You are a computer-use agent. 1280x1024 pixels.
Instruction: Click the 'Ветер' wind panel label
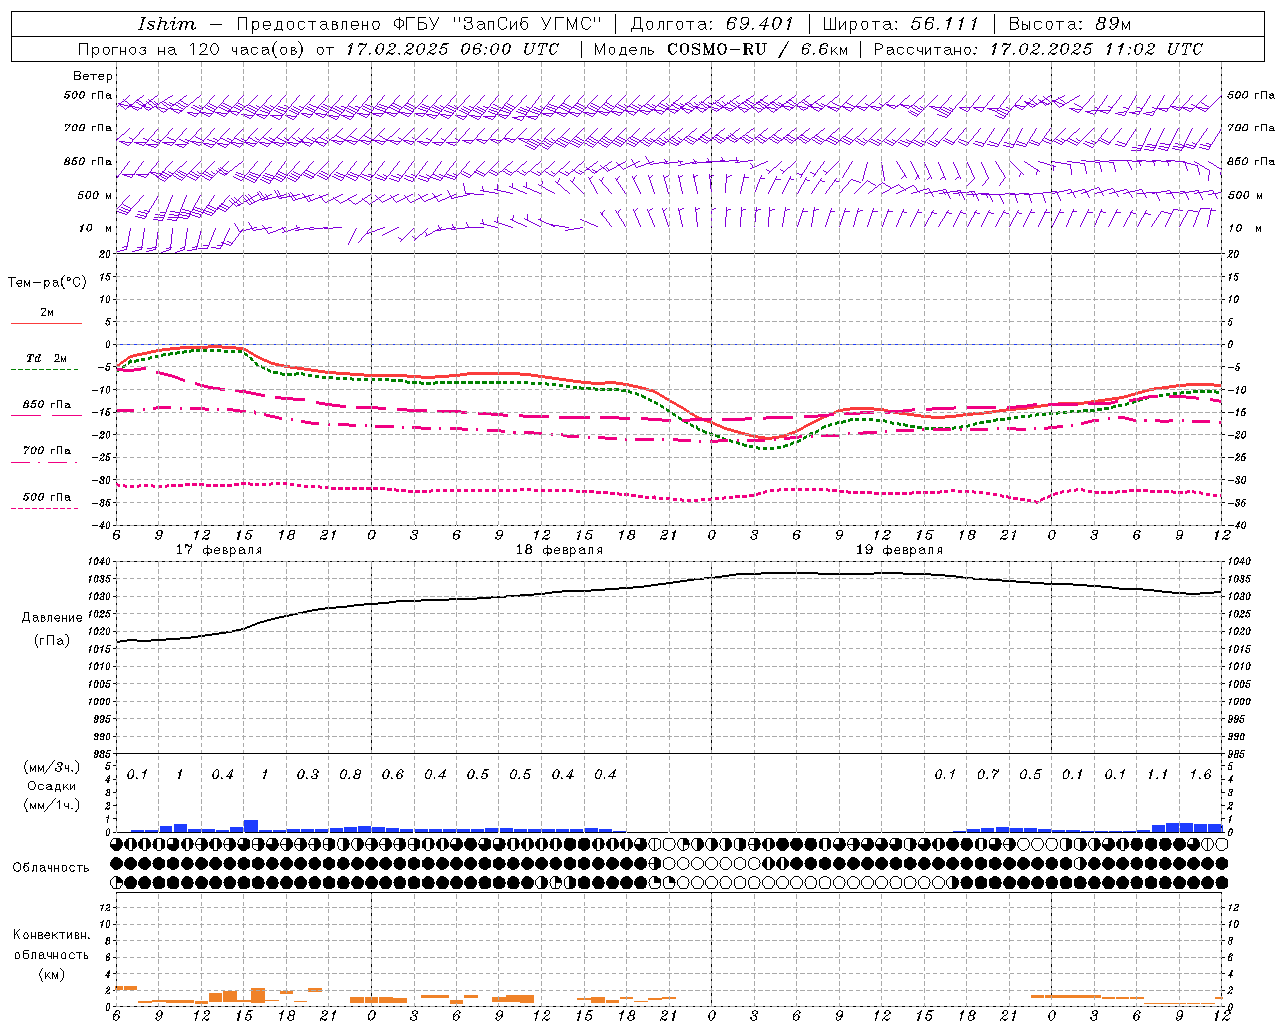pos(93,76)
